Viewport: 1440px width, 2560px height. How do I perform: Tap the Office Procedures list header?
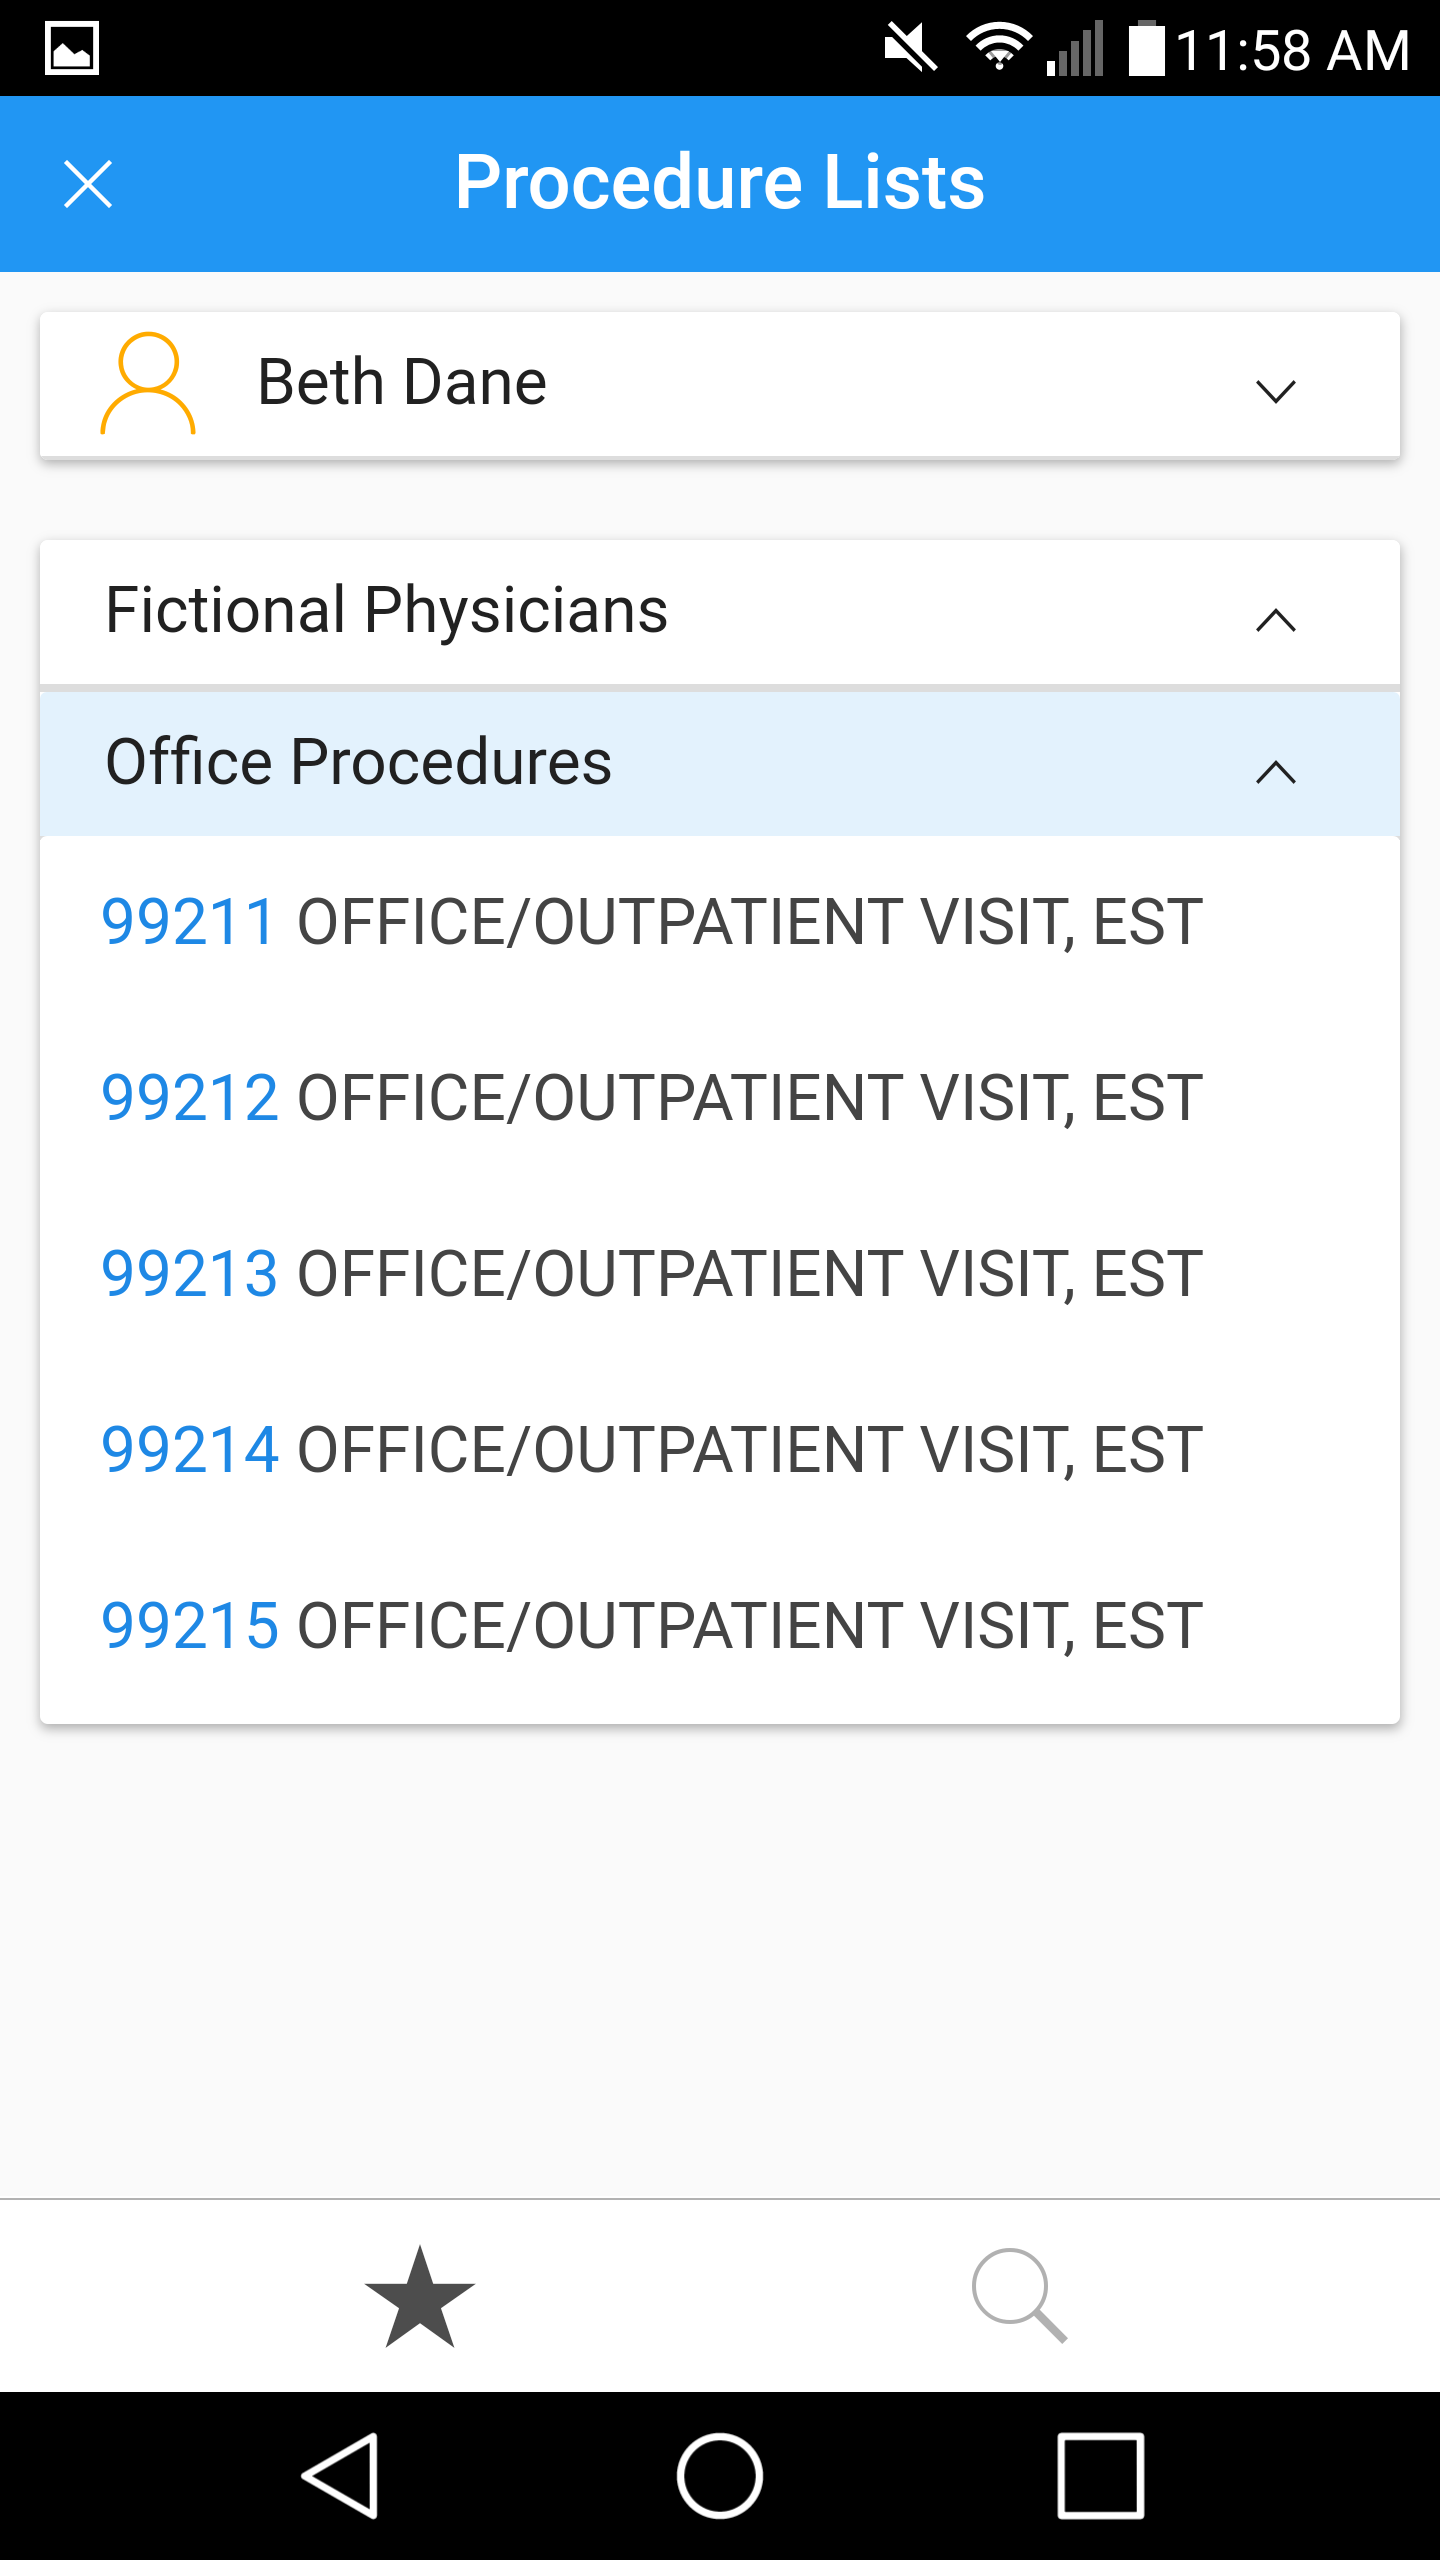click(358, 762)
